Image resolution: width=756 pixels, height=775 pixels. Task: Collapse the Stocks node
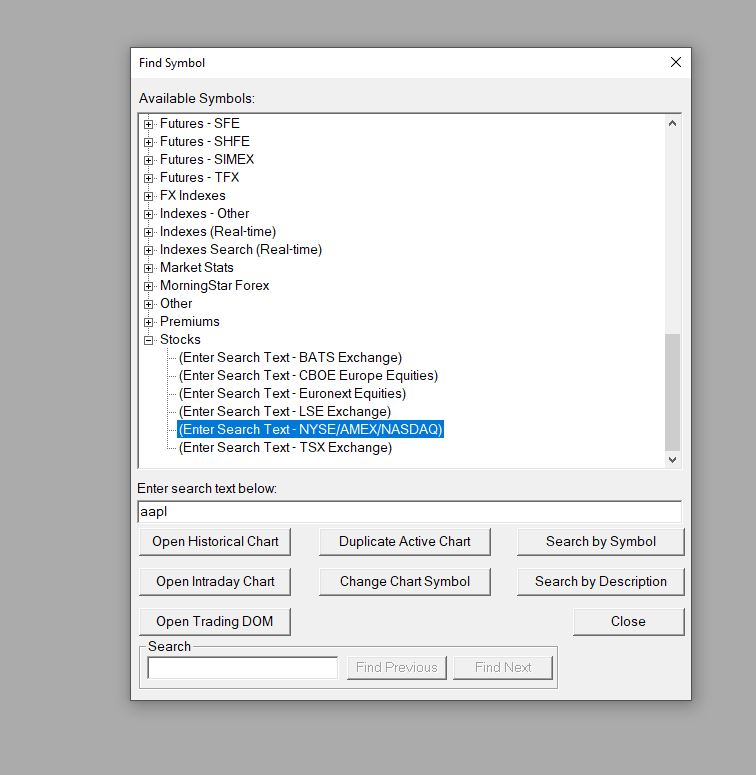[148, 340]
